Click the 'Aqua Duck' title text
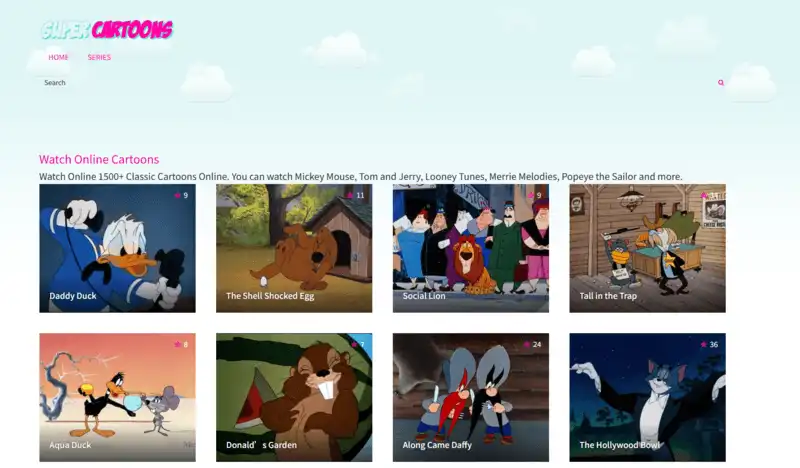 click(70, 445)
